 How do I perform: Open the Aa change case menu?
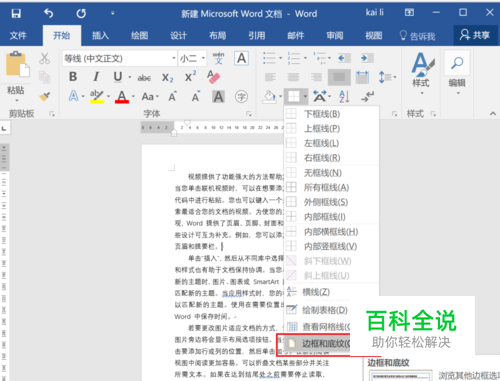(150, 97)
